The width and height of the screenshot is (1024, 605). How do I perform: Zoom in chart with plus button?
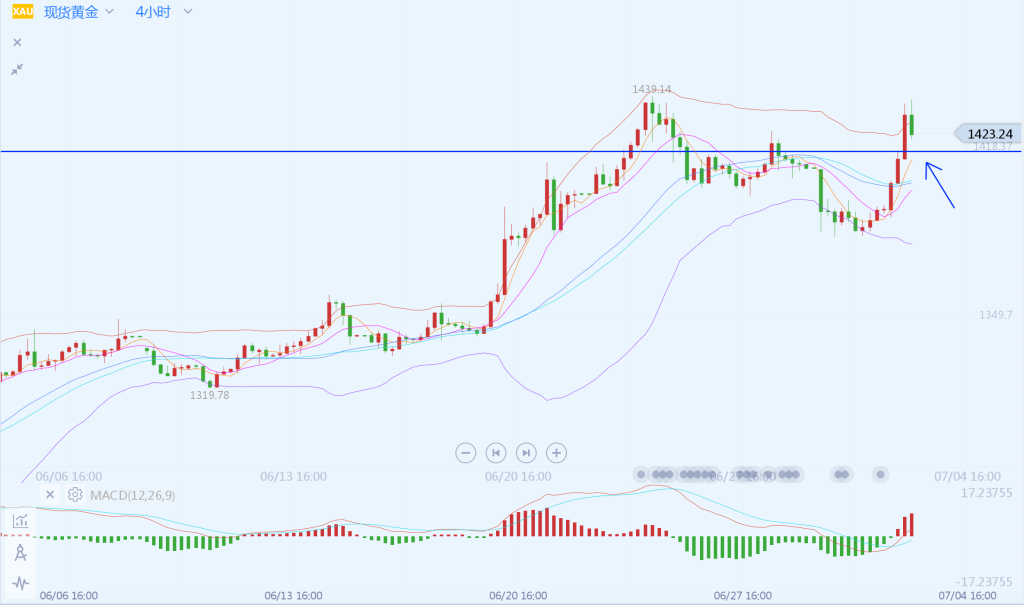556,452
